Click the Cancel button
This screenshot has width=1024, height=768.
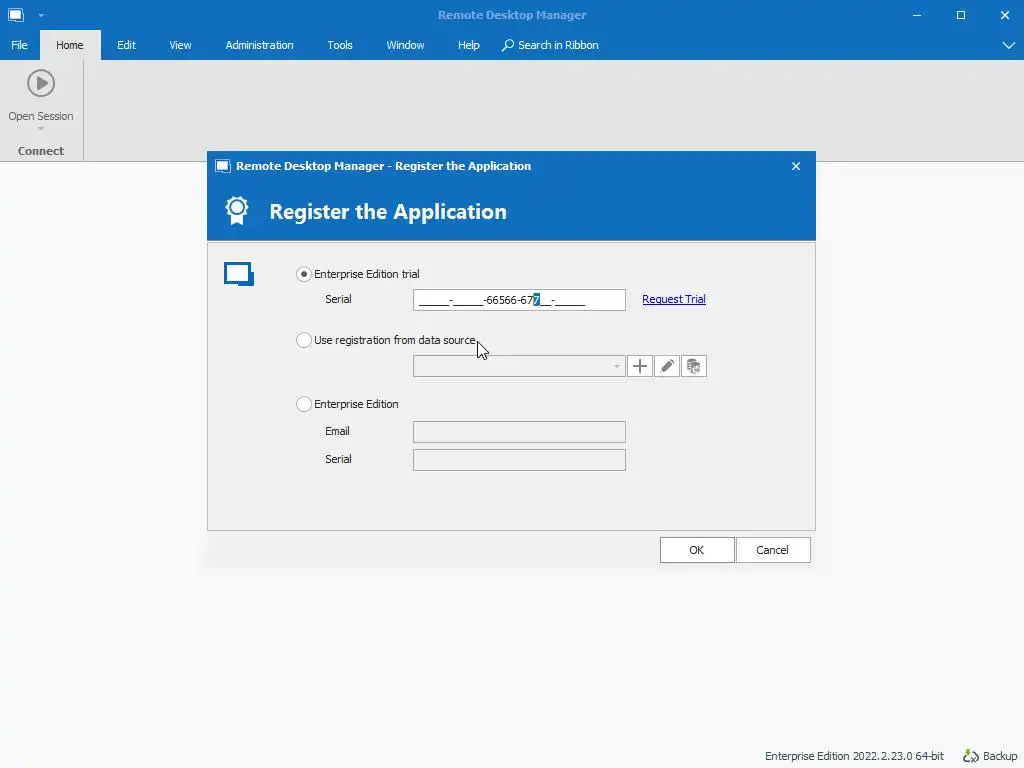pyautogui.click(x=773, y=550)
